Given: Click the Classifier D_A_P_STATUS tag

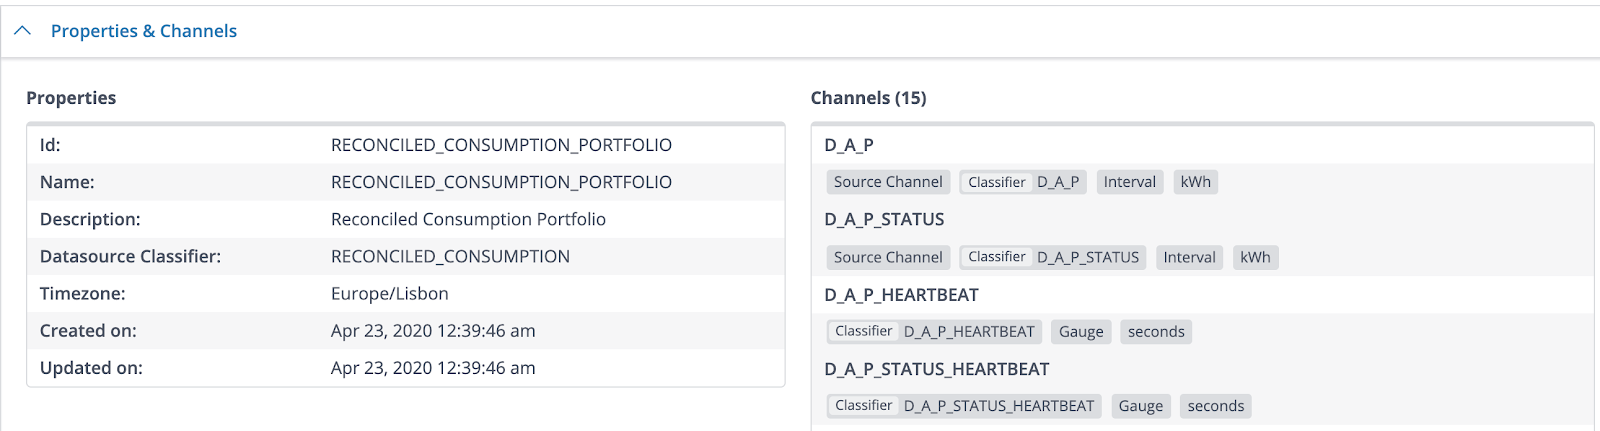Looking at the screenshot, I should point(1053,257).
